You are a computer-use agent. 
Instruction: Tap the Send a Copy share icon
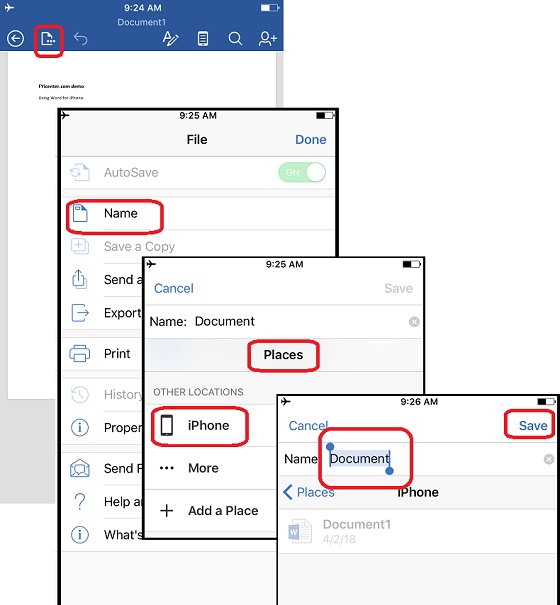tap(80, 279)
